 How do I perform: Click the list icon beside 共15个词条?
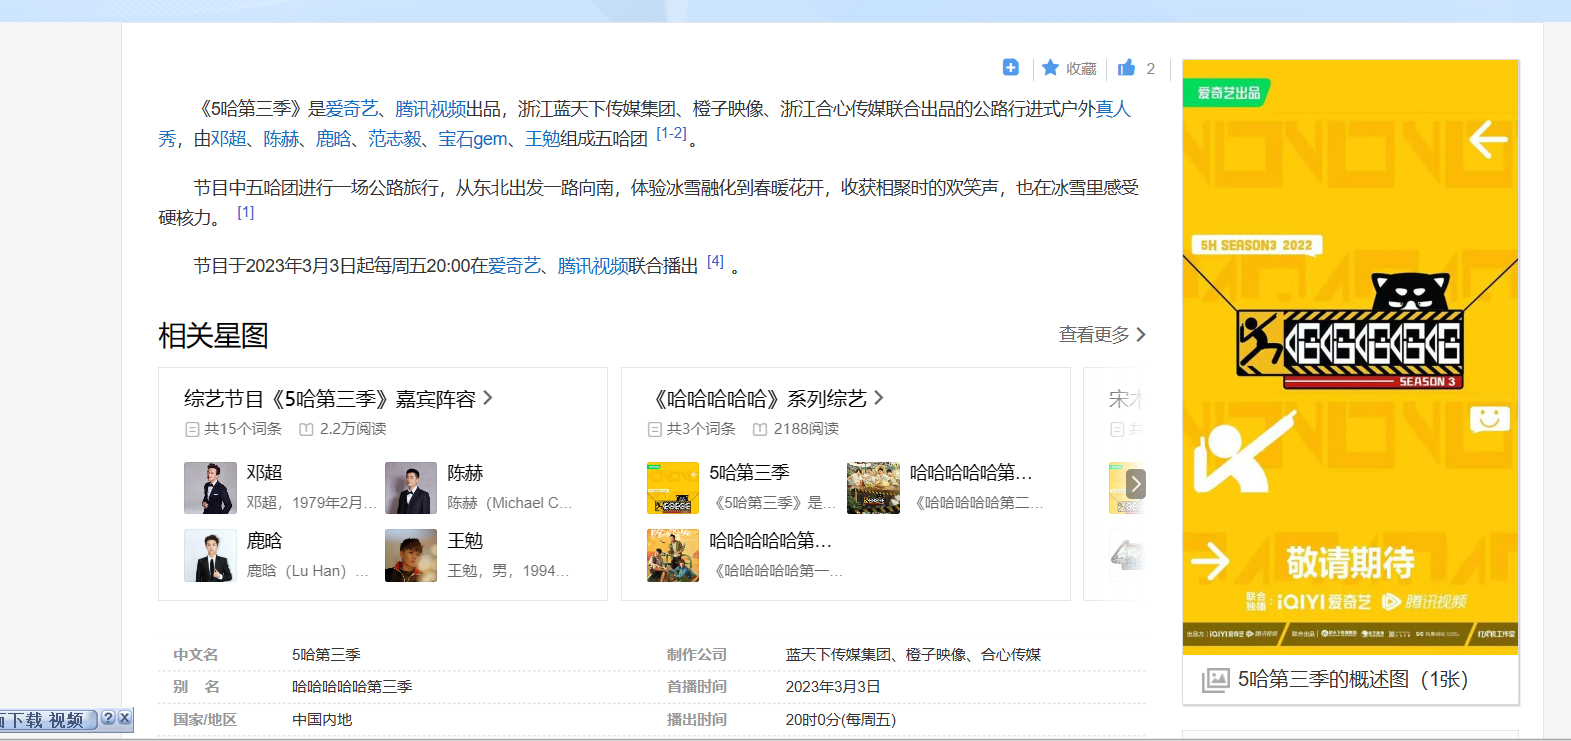tap(192, 429)
